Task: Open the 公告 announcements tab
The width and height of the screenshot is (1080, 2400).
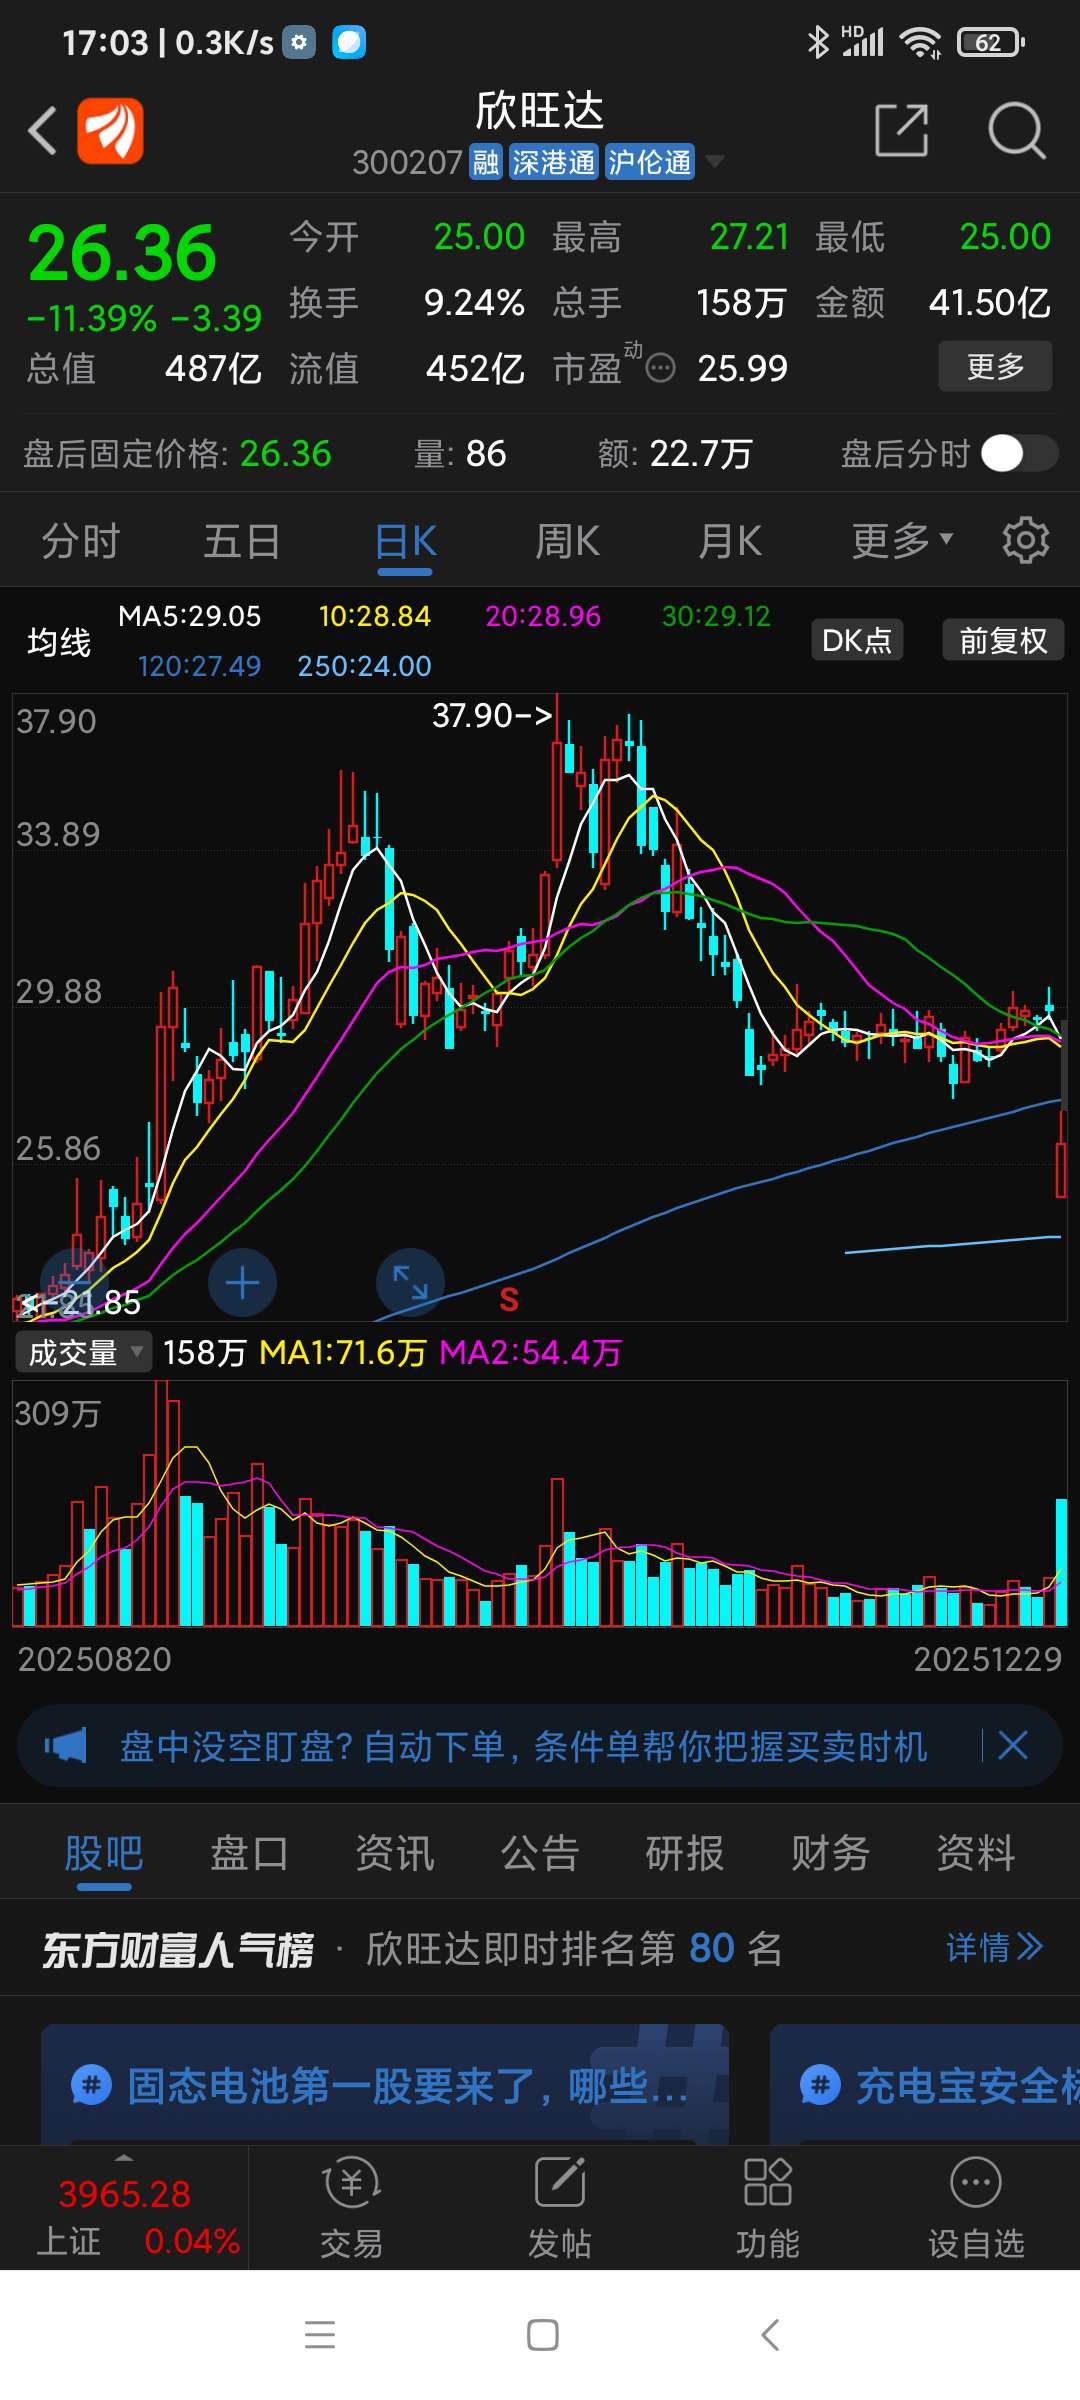Action: coord(540,1853)
